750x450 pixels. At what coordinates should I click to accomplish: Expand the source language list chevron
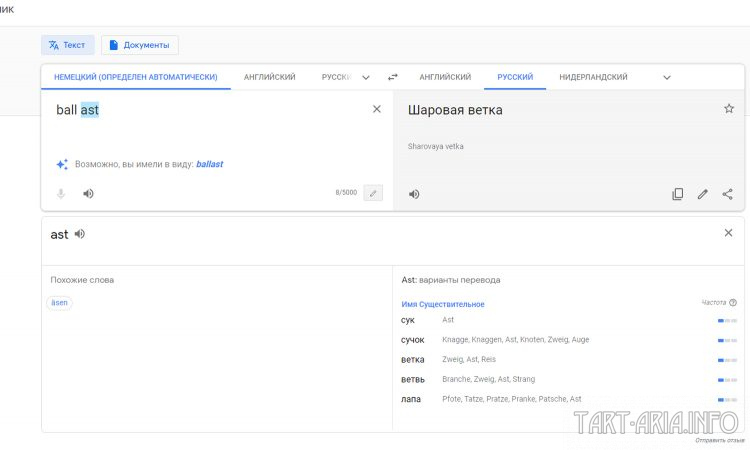click(x=366, y=77)
